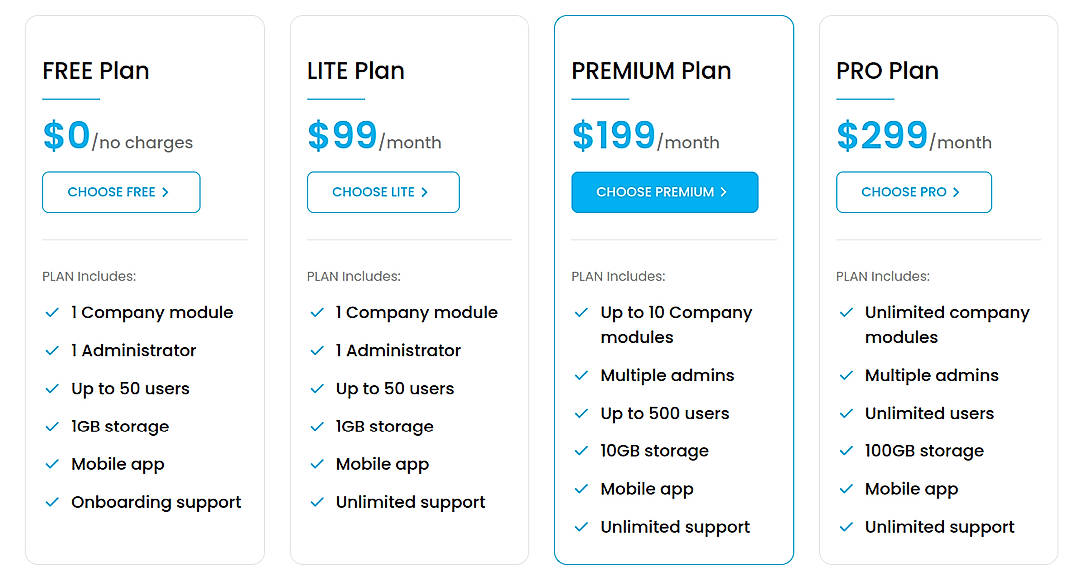Click the checkmark beside 'Unlimited support' in LITE Plan

[318, 502]
